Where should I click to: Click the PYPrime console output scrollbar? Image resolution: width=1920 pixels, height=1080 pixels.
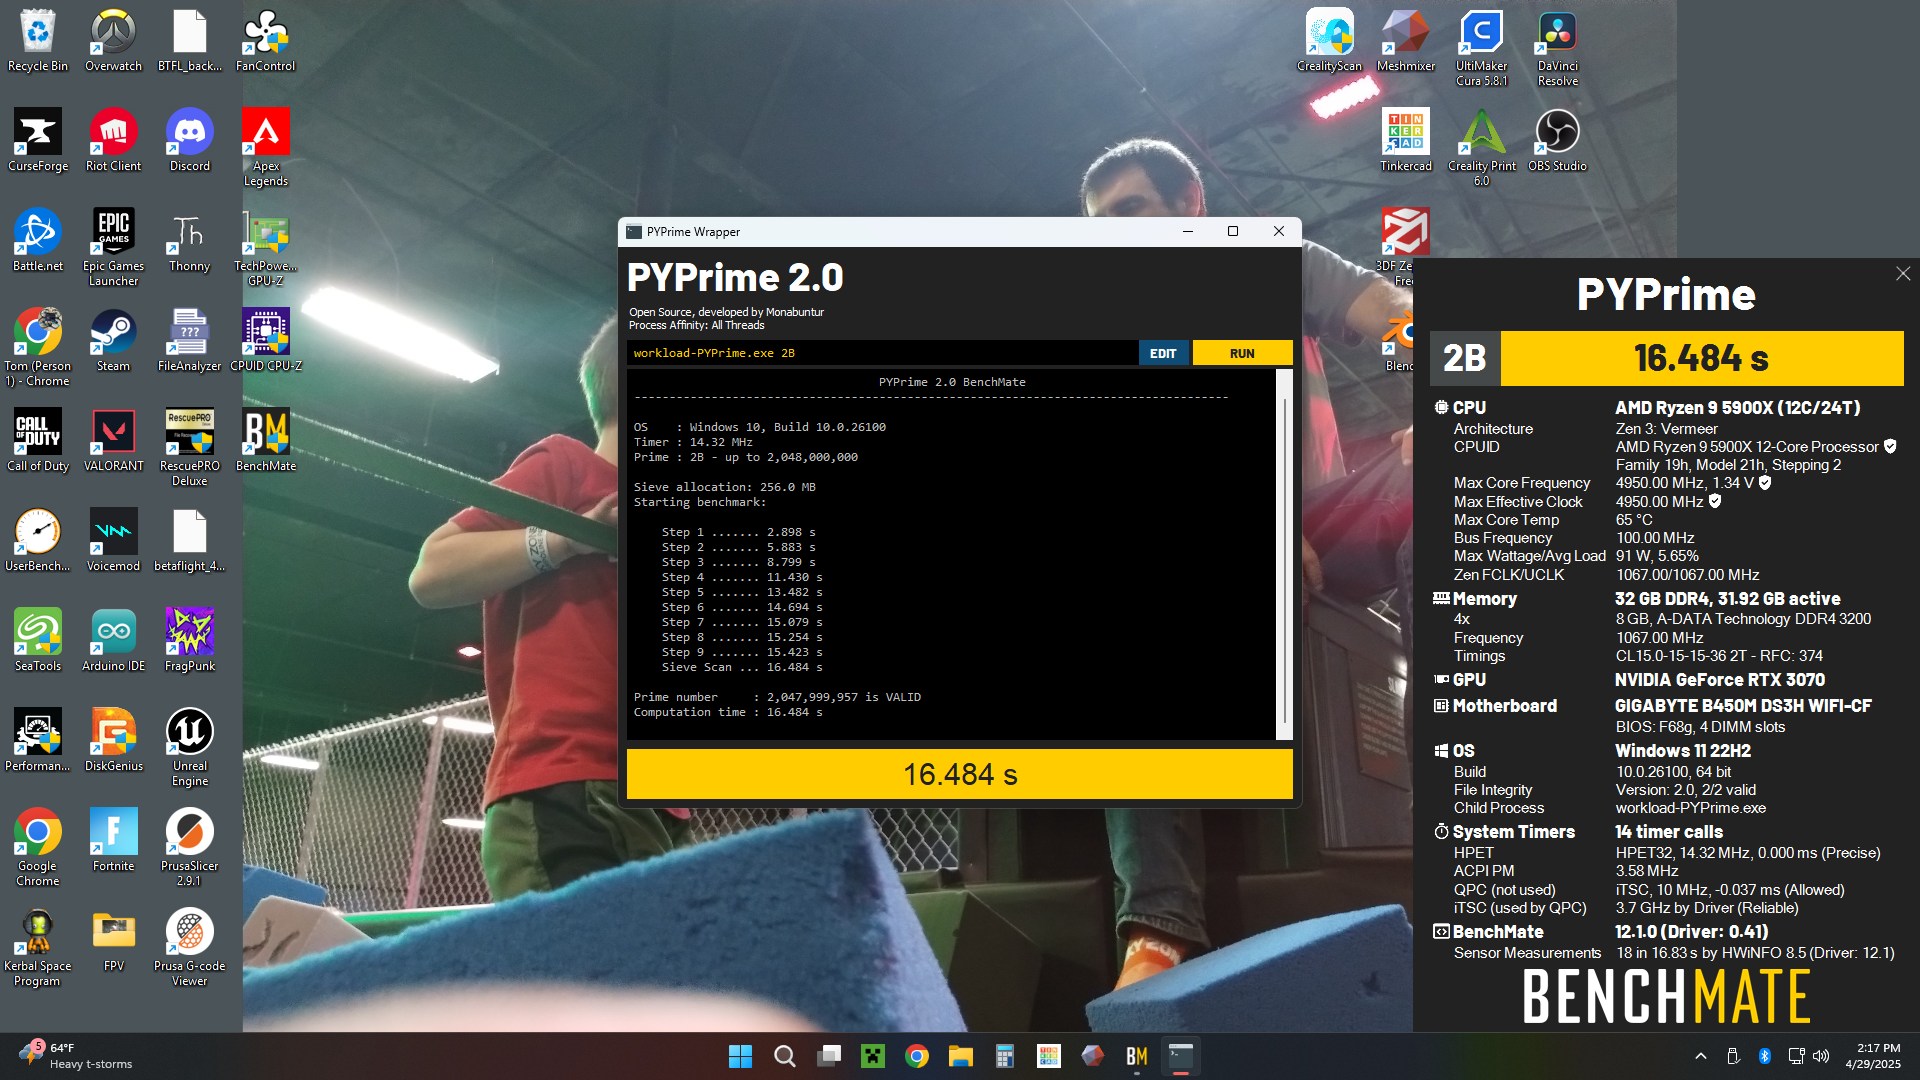1285,555
